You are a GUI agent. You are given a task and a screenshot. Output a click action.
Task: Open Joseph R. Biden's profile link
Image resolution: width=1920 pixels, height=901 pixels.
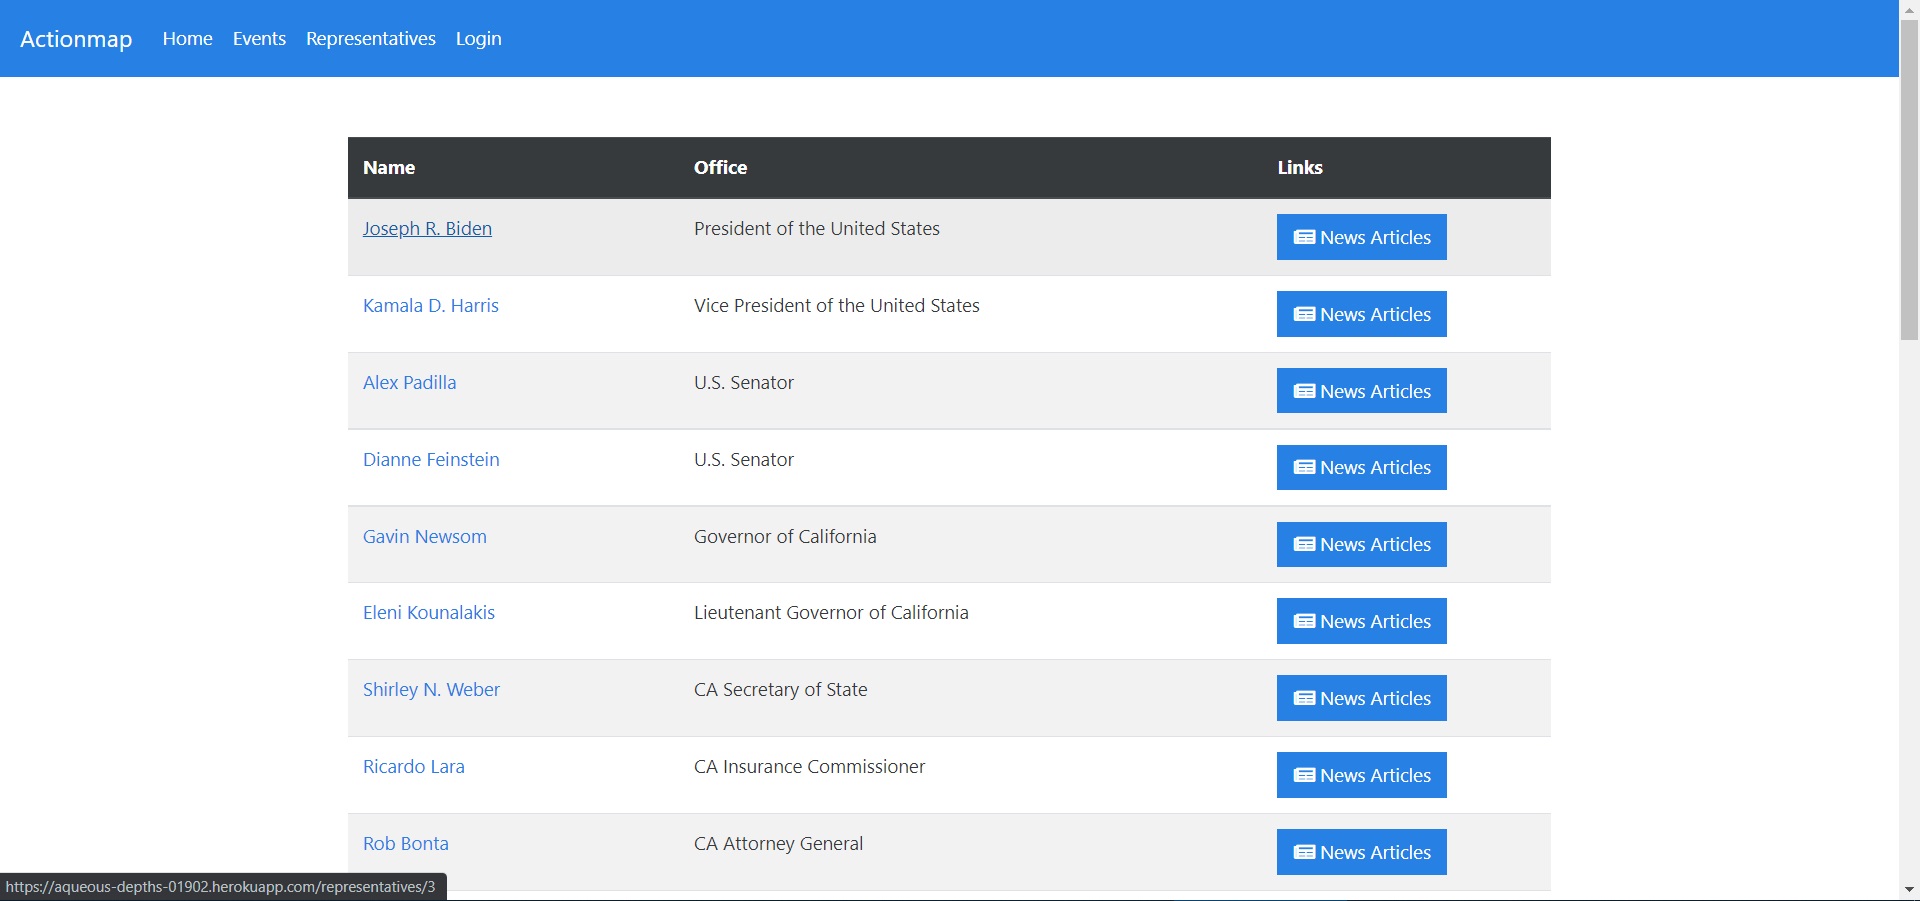click(x=427, y=229)
